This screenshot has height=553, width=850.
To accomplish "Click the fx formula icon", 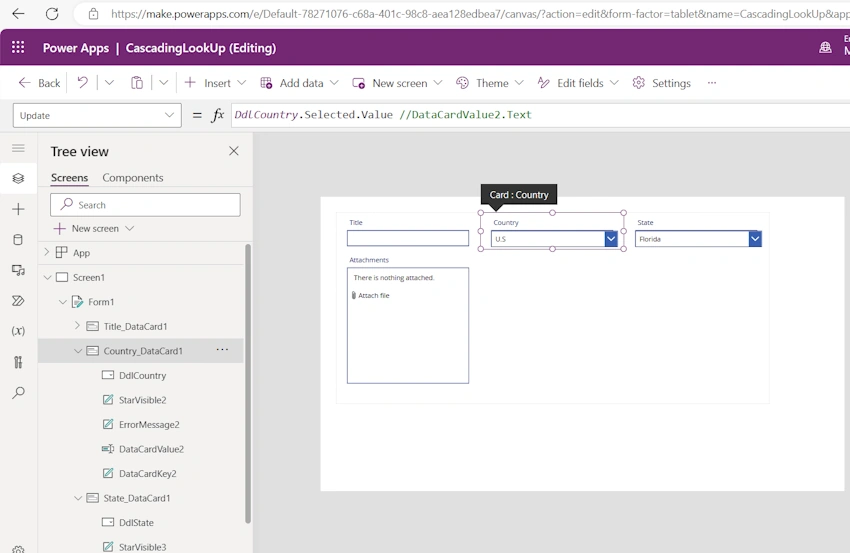I will [217, 115].
